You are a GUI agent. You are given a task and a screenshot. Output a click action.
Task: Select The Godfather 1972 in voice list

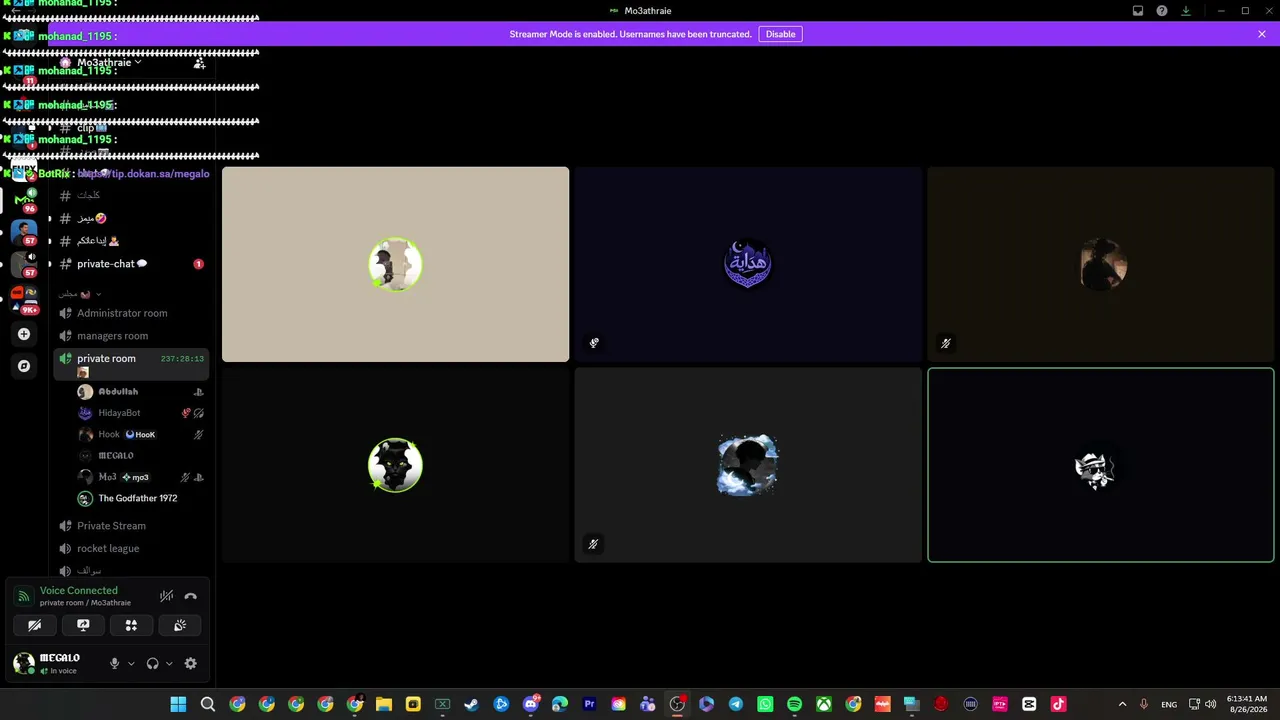coord(139,498)
